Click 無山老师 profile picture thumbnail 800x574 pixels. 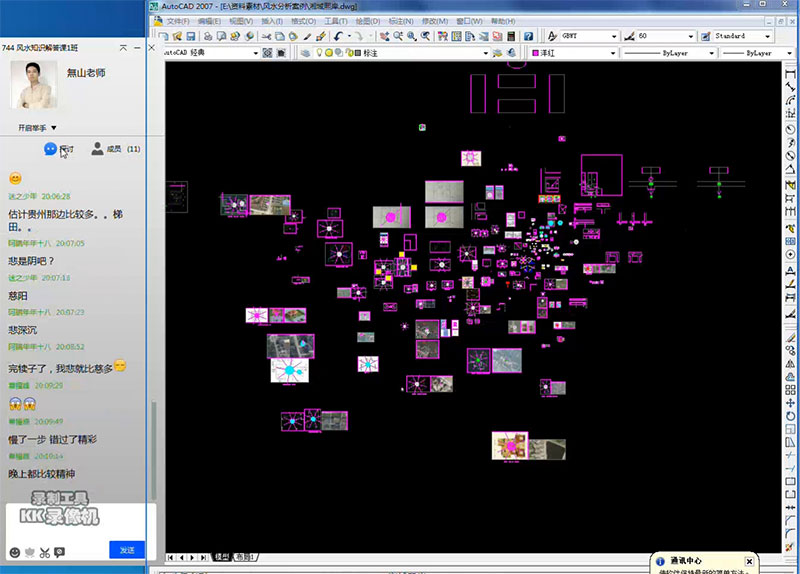tap(34, 85)
